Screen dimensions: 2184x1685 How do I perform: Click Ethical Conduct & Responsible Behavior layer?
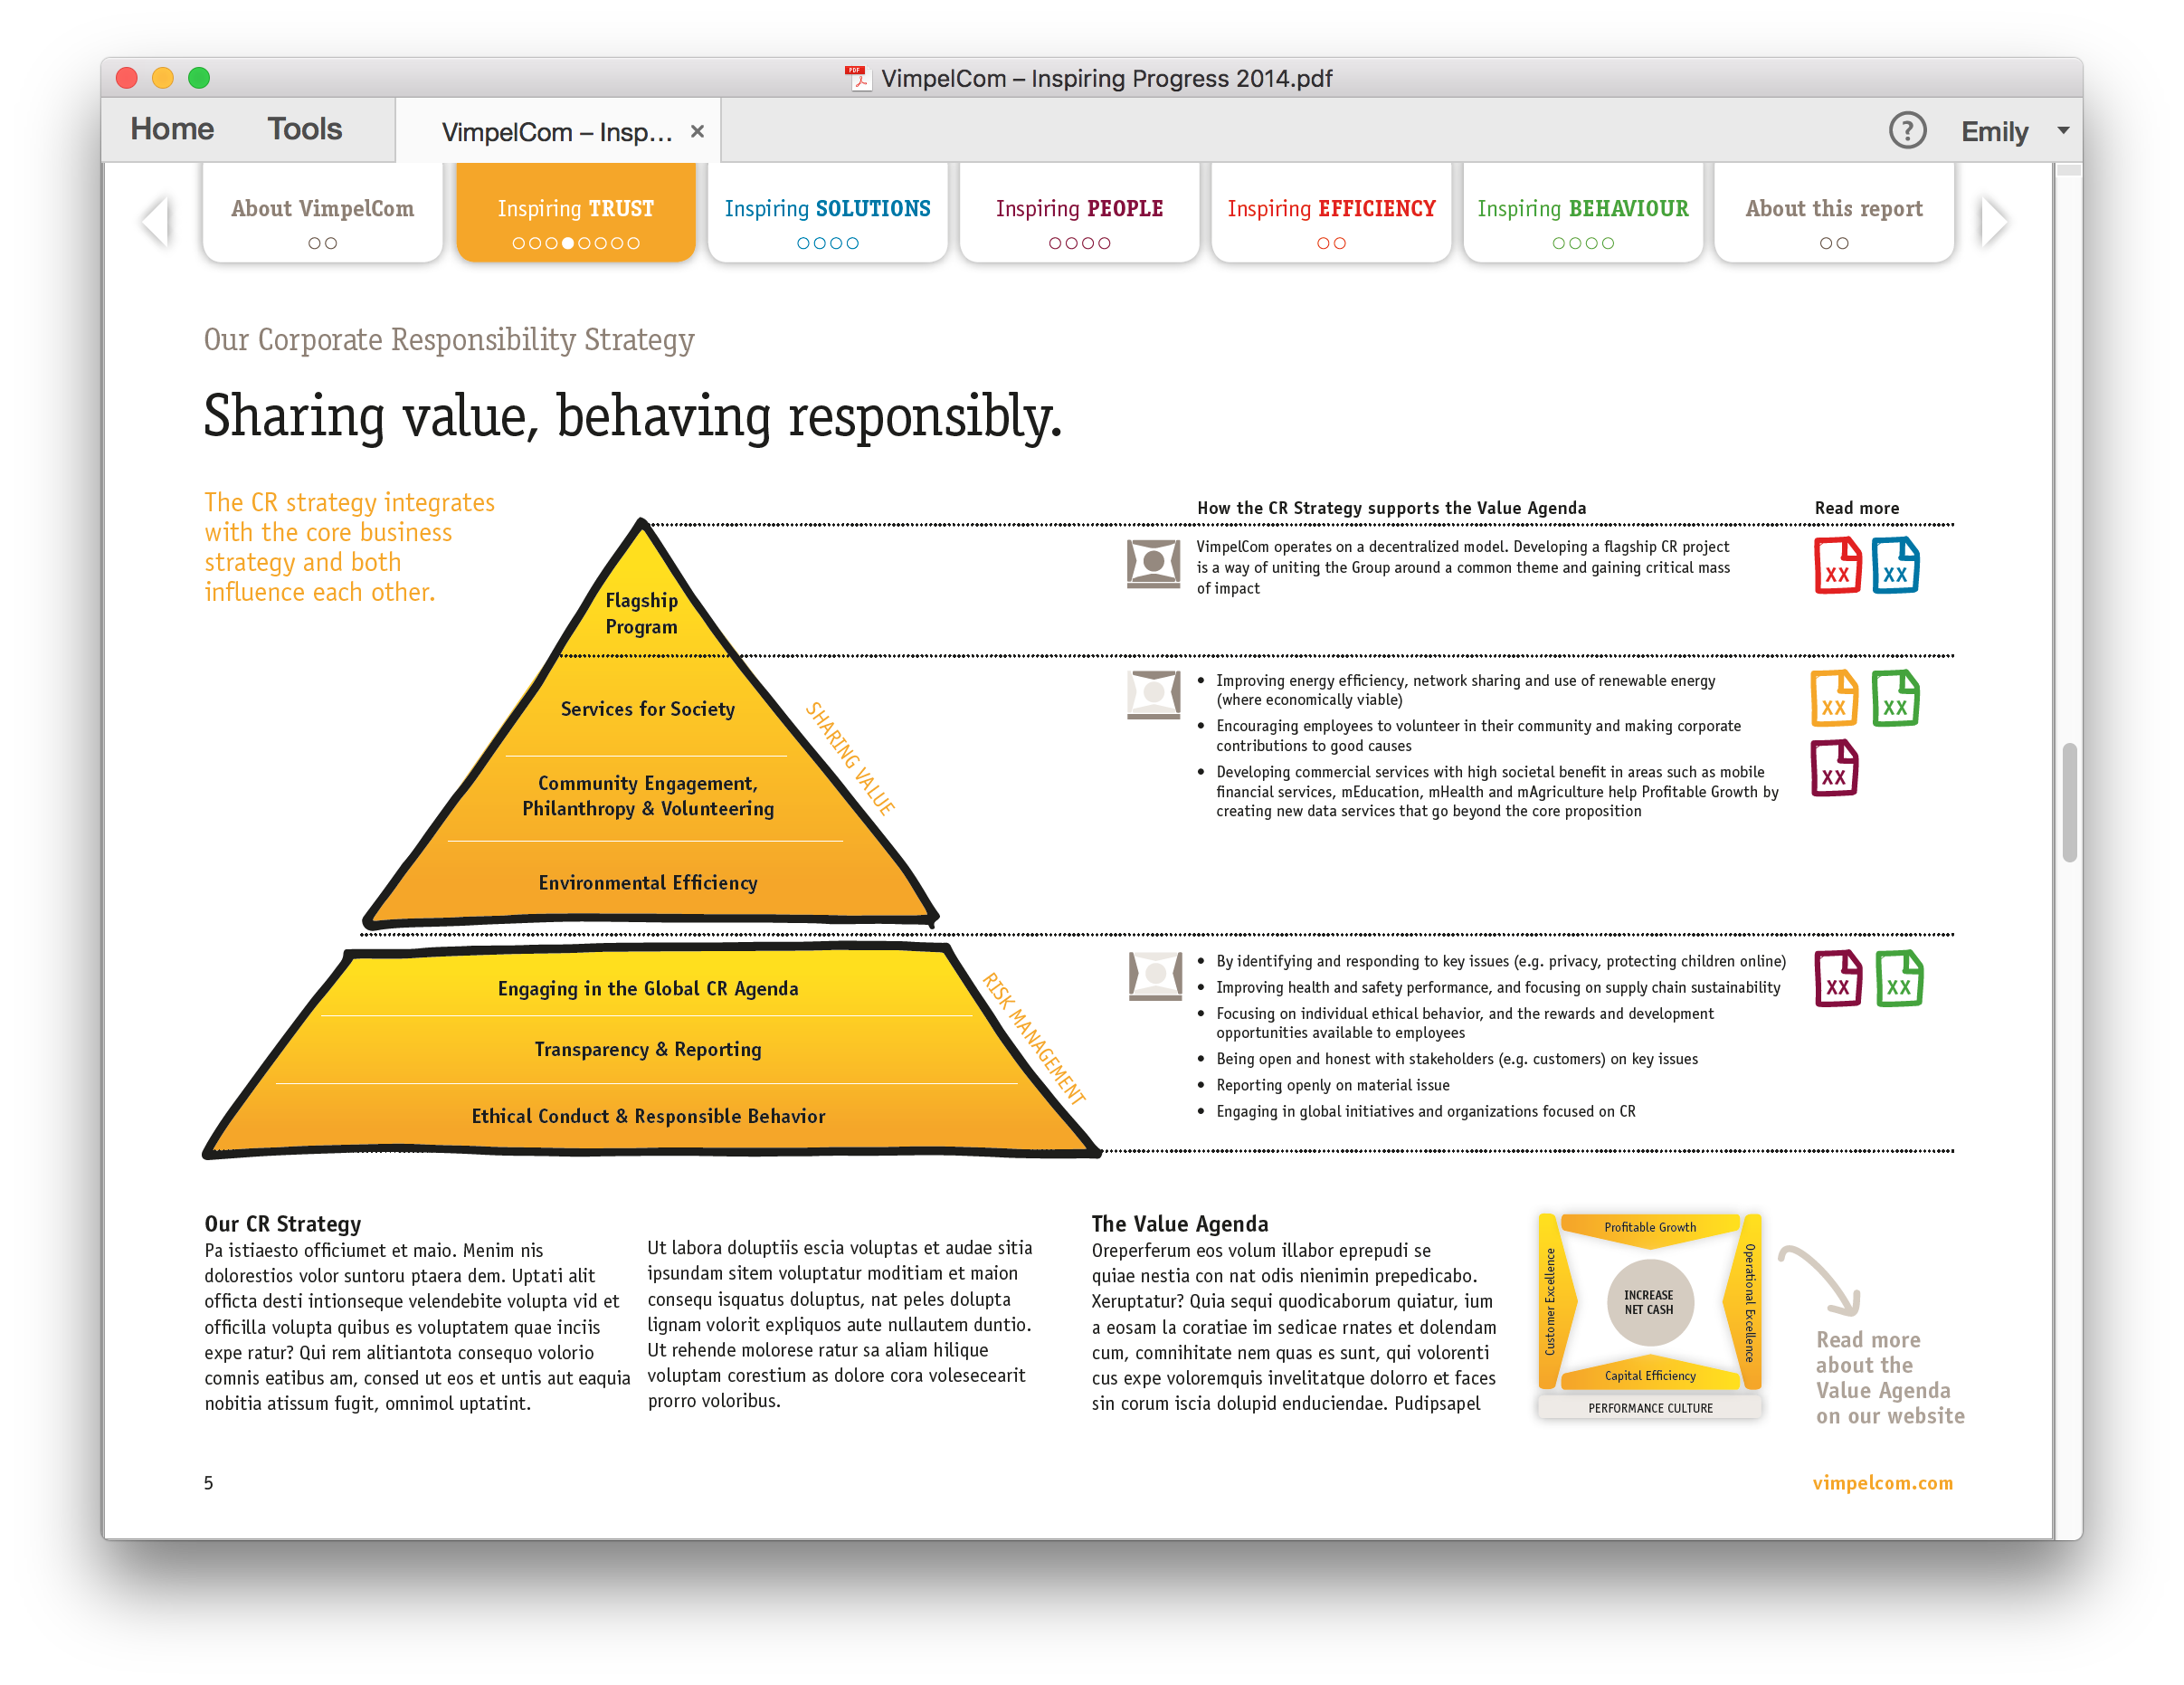pos(648,1116)
